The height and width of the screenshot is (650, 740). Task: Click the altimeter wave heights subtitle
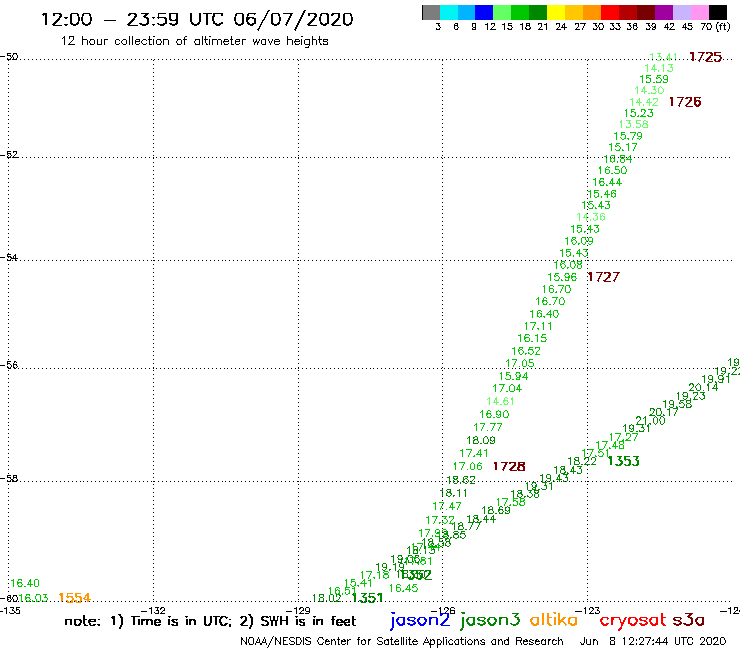coord(194,42)
